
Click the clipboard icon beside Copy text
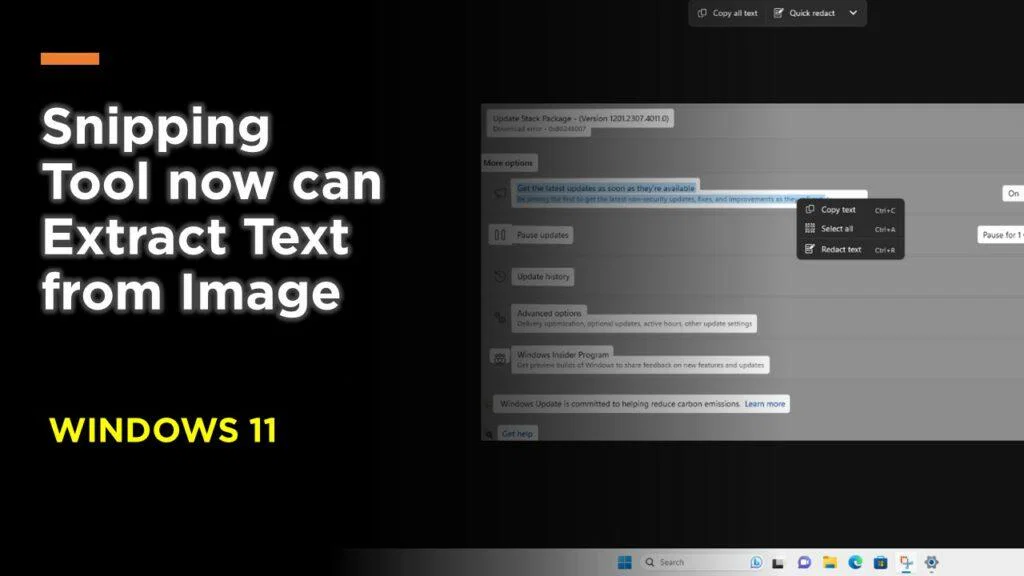[x=810, y=210]
